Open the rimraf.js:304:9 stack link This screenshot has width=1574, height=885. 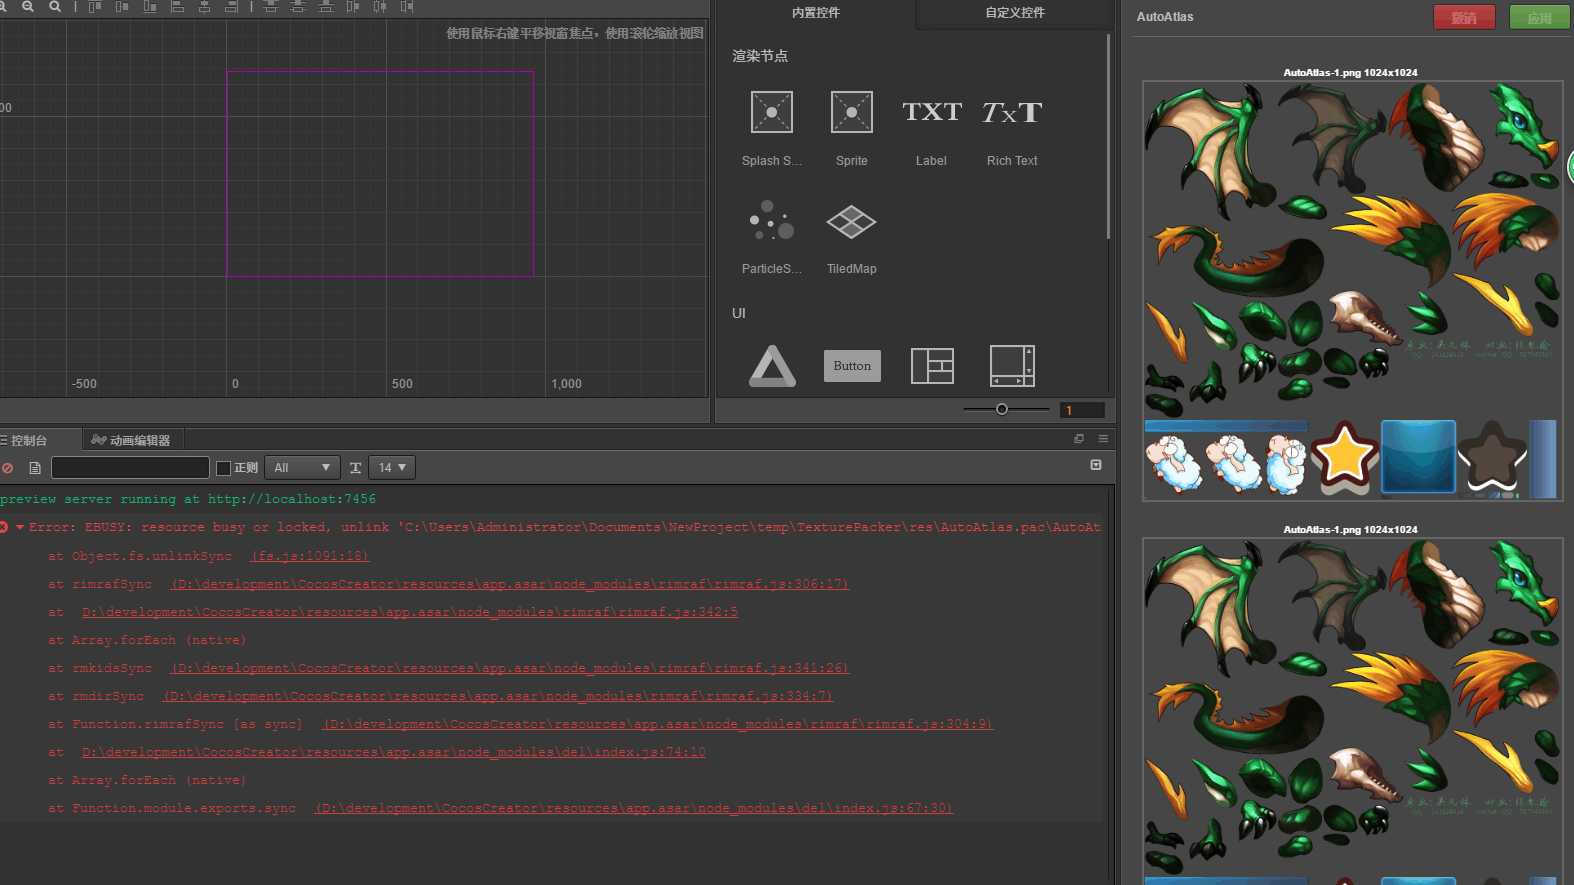click(x=658, y=724)
